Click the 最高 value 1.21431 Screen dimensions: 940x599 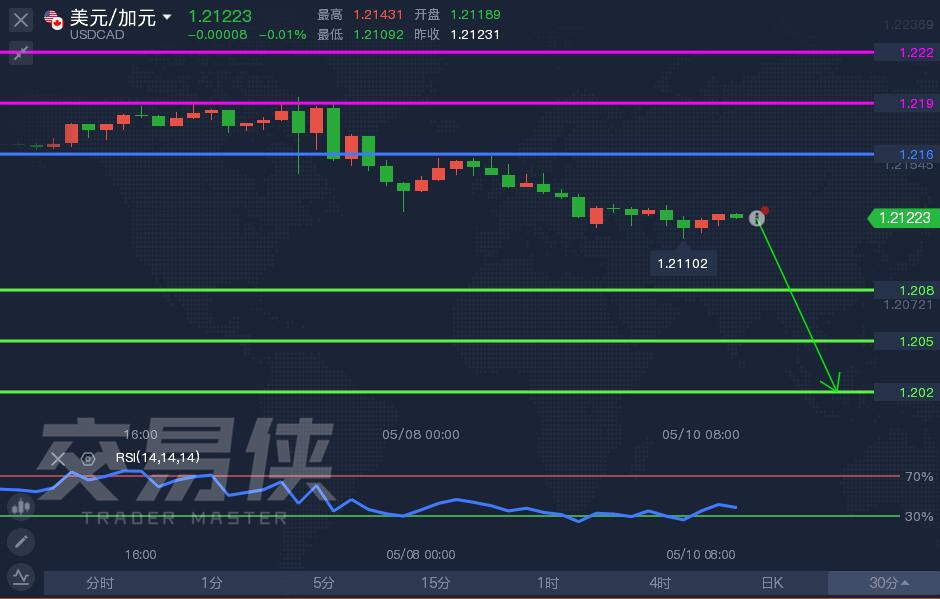[378, 14]
